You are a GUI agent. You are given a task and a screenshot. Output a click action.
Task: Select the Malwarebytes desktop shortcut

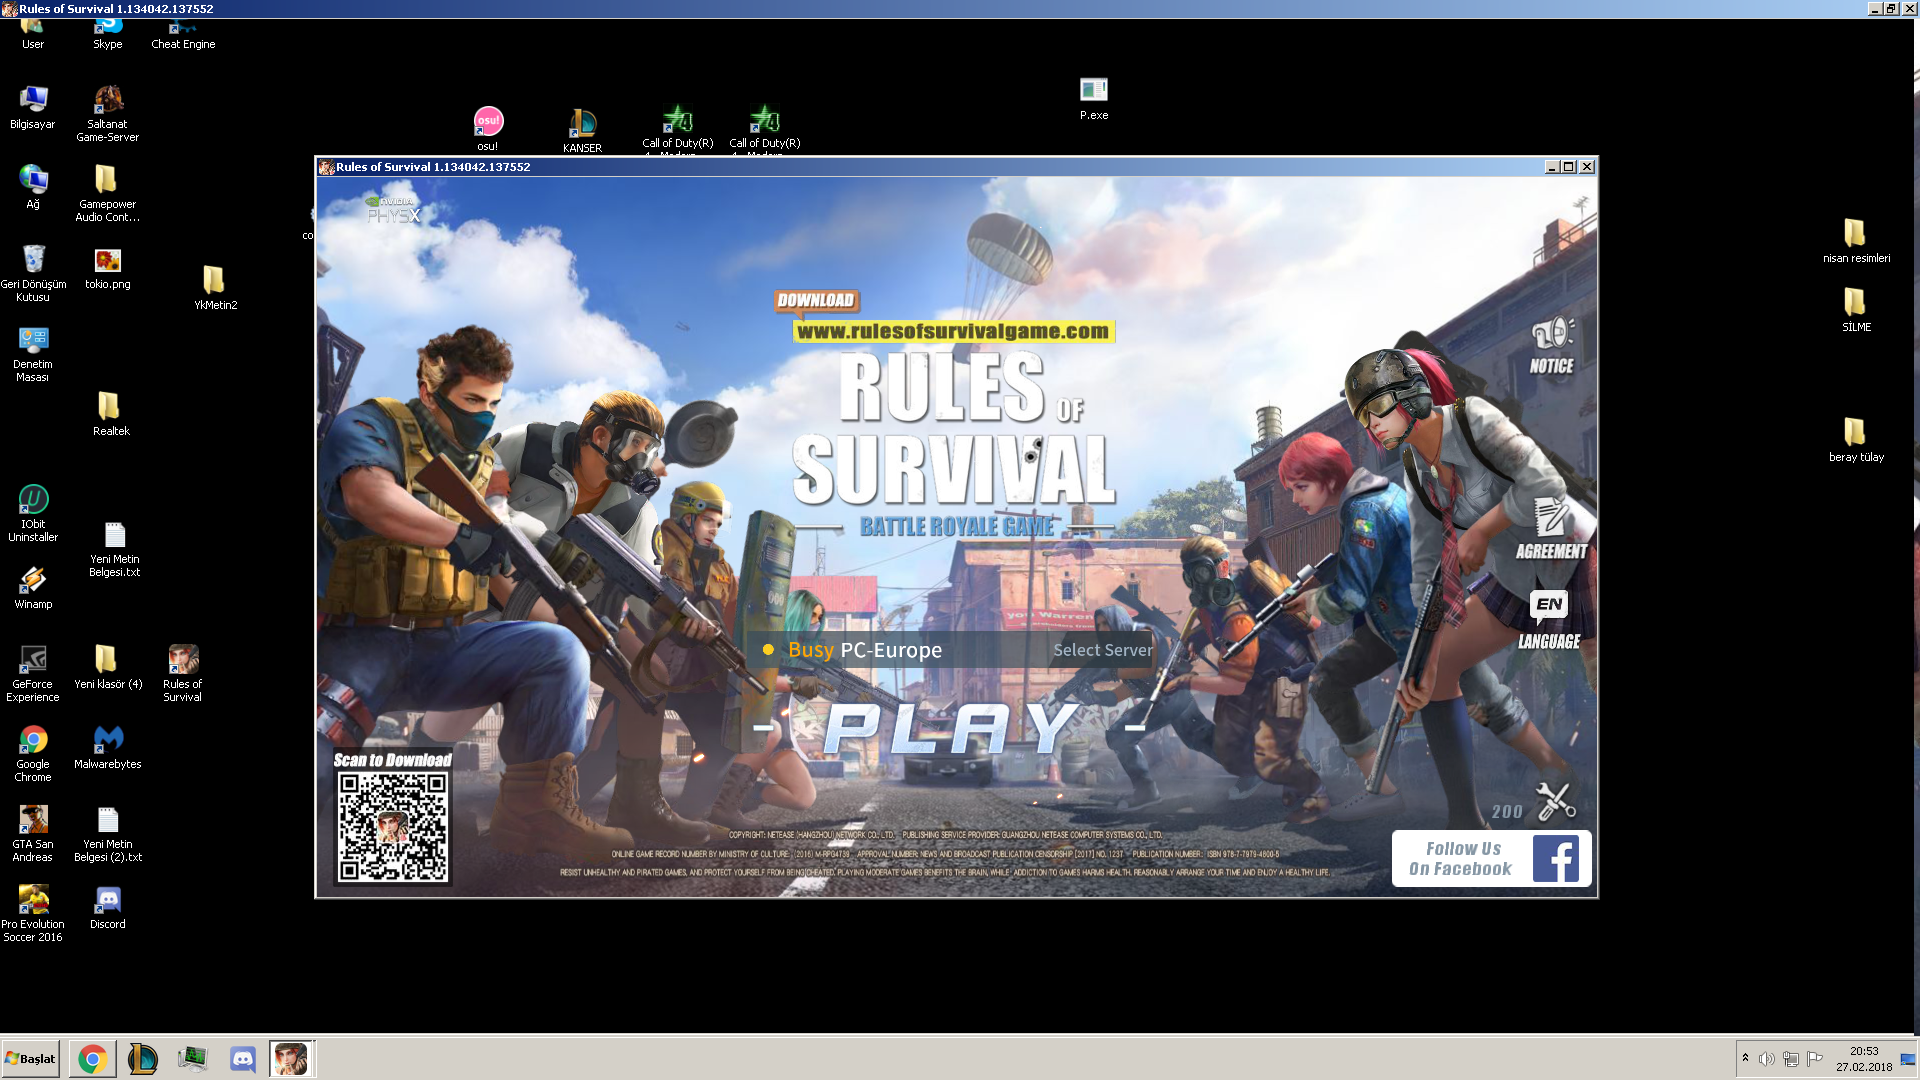[x=108, y=747]
